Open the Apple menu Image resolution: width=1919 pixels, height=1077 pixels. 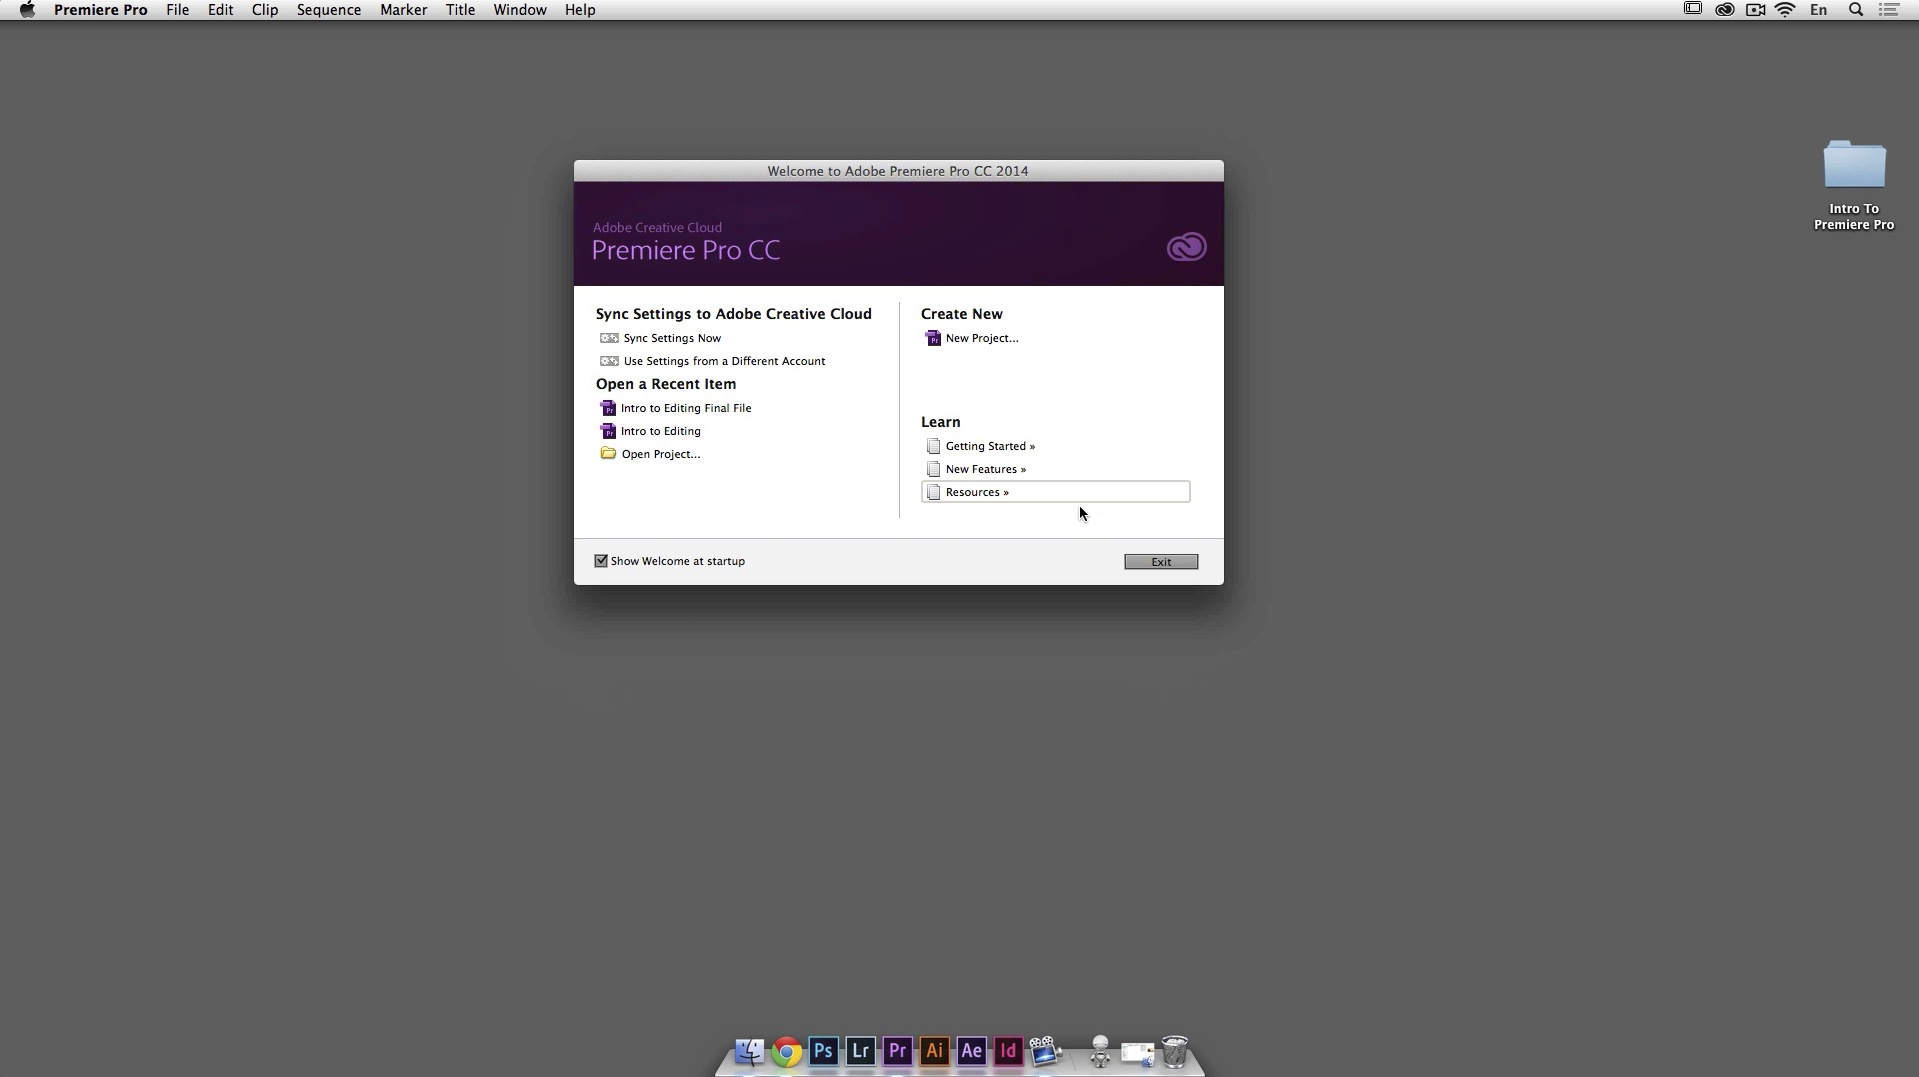(27, 10)
